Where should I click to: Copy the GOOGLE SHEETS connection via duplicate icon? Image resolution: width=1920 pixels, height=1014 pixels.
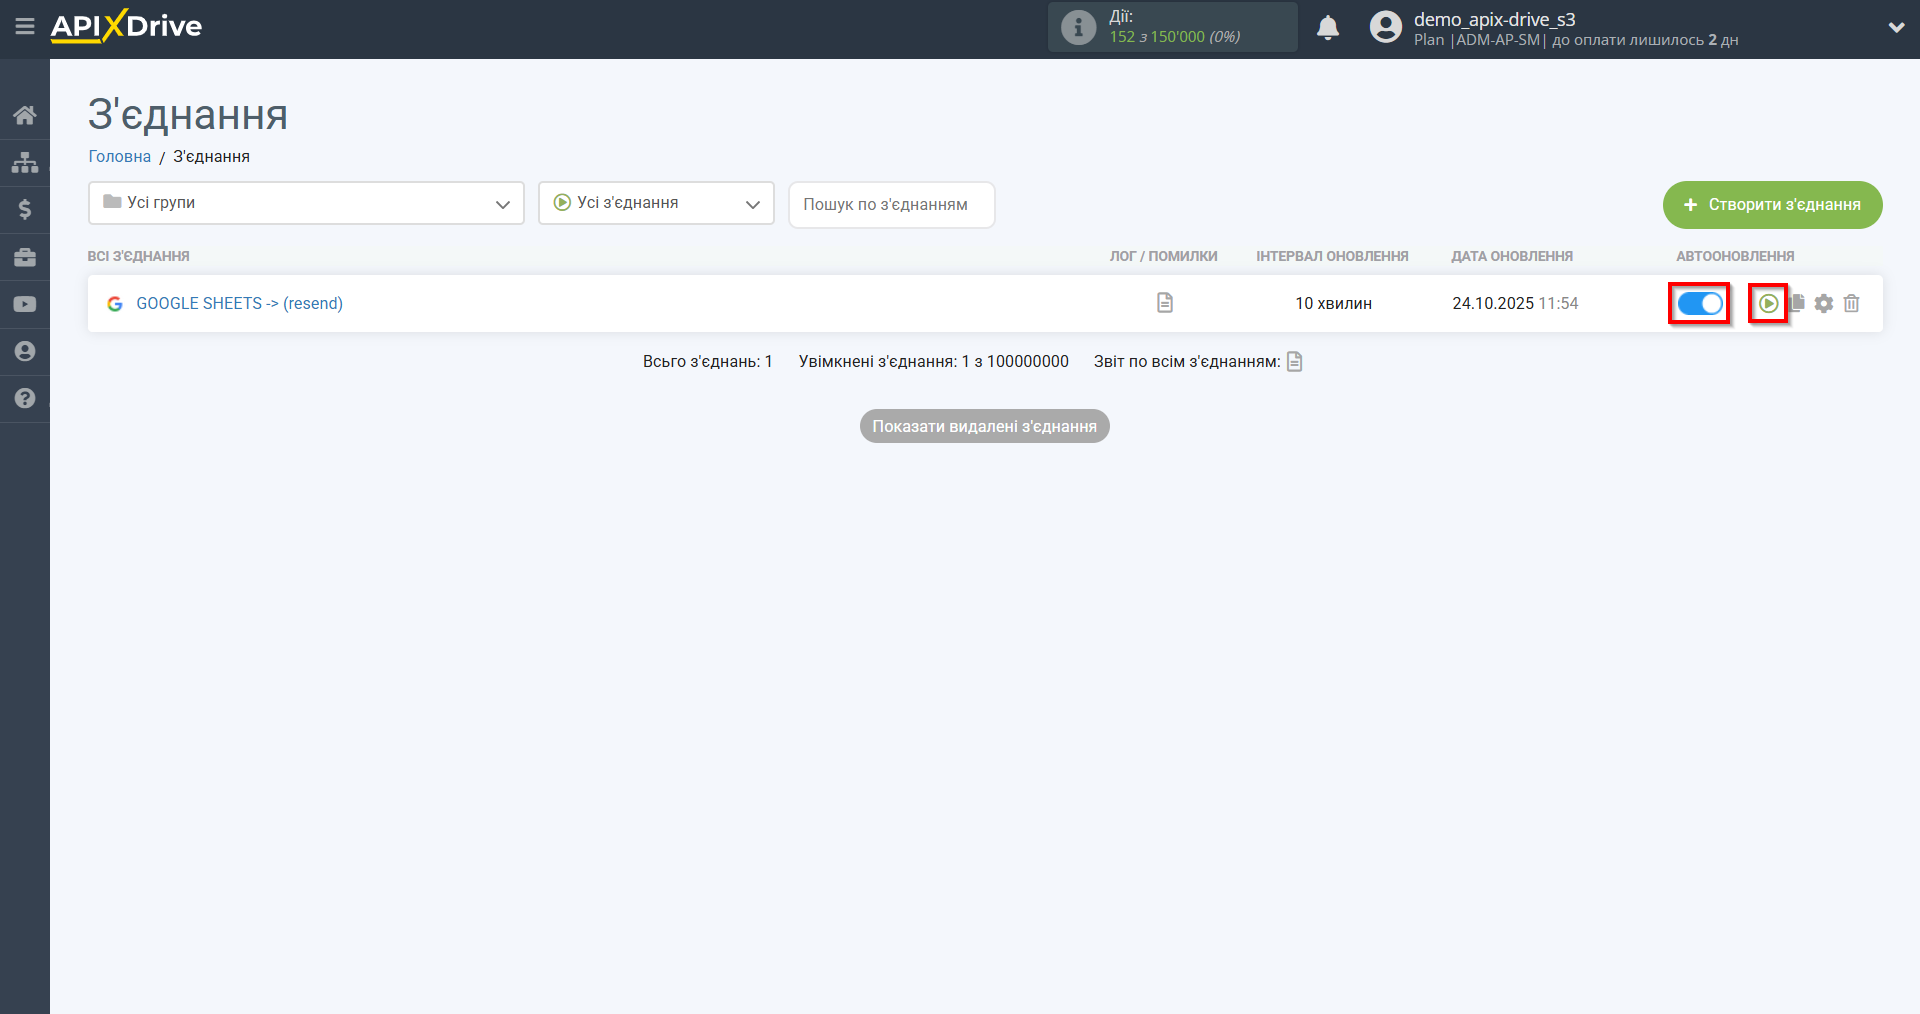1797,303
